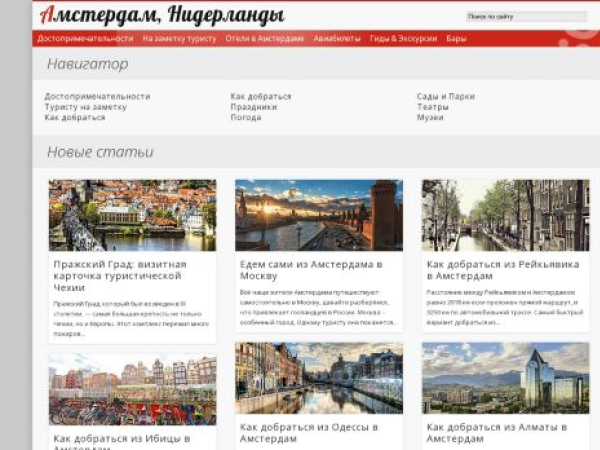Click Достопримечательности link in the Навигатор list
Screen dimensions: 600x450
click(x=97, y=96)
